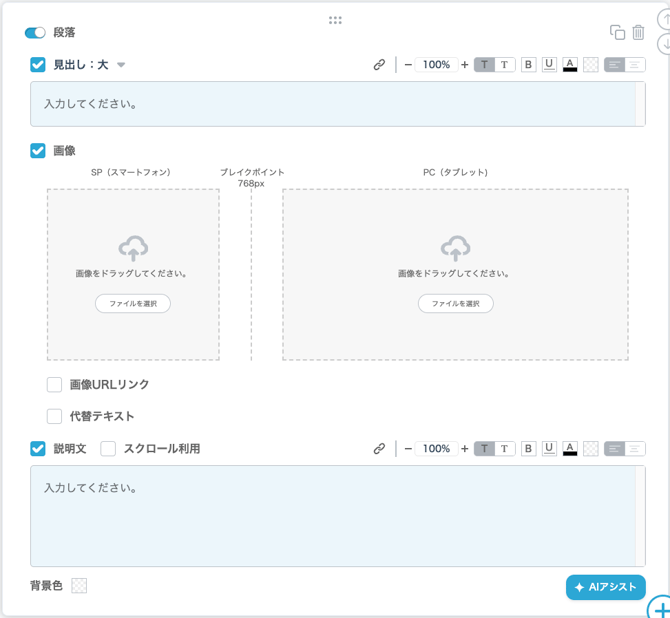This screenshot has width=670, height=618.
Task: Click the drag handle dots at top
Action: tap(335, 20)
